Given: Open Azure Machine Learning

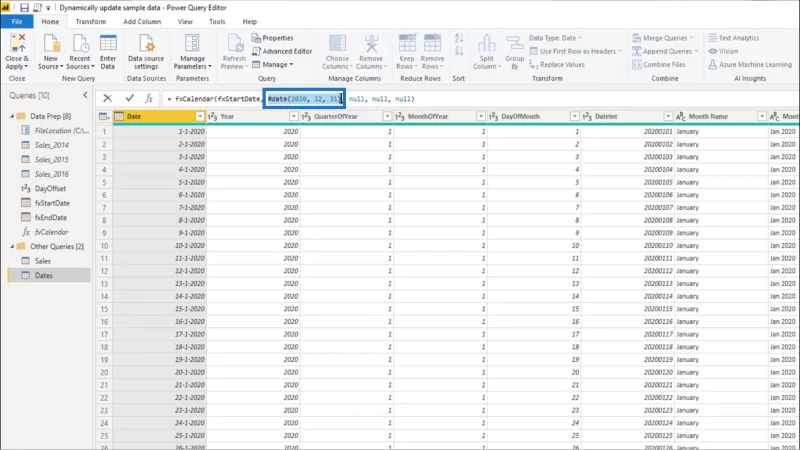Looking at the screenshot, I should point(750,64).
